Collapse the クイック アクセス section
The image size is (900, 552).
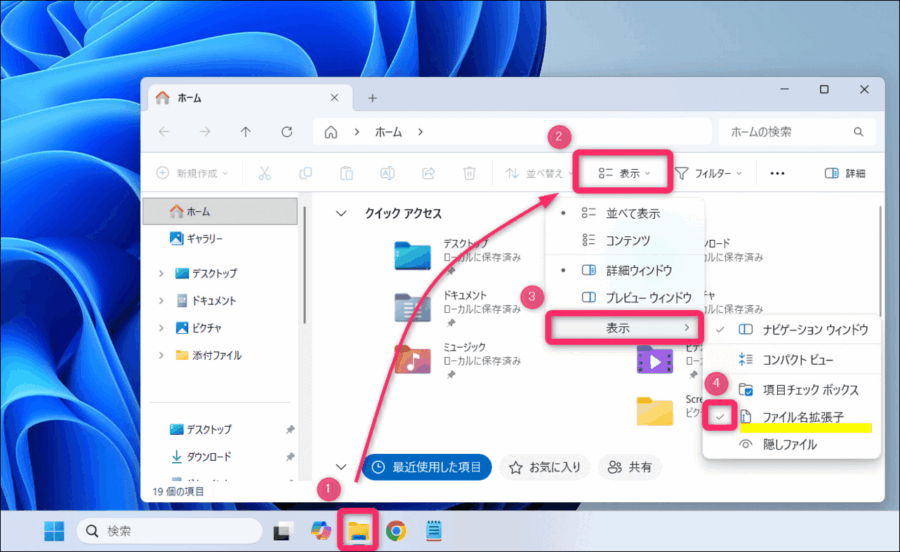pyautogui.click(x=341, y=213)
